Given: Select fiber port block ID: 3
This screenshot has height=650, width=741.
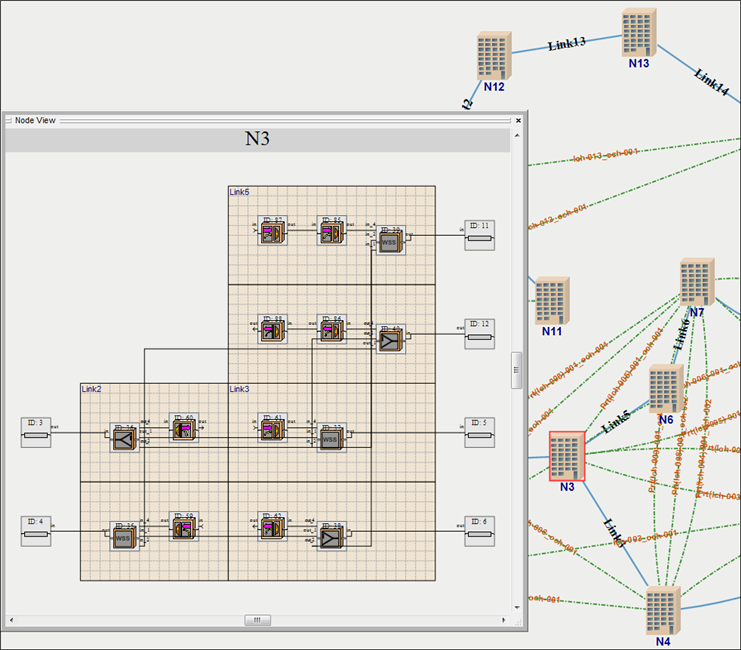Looking at the screenshot, I should coord(36,433).
